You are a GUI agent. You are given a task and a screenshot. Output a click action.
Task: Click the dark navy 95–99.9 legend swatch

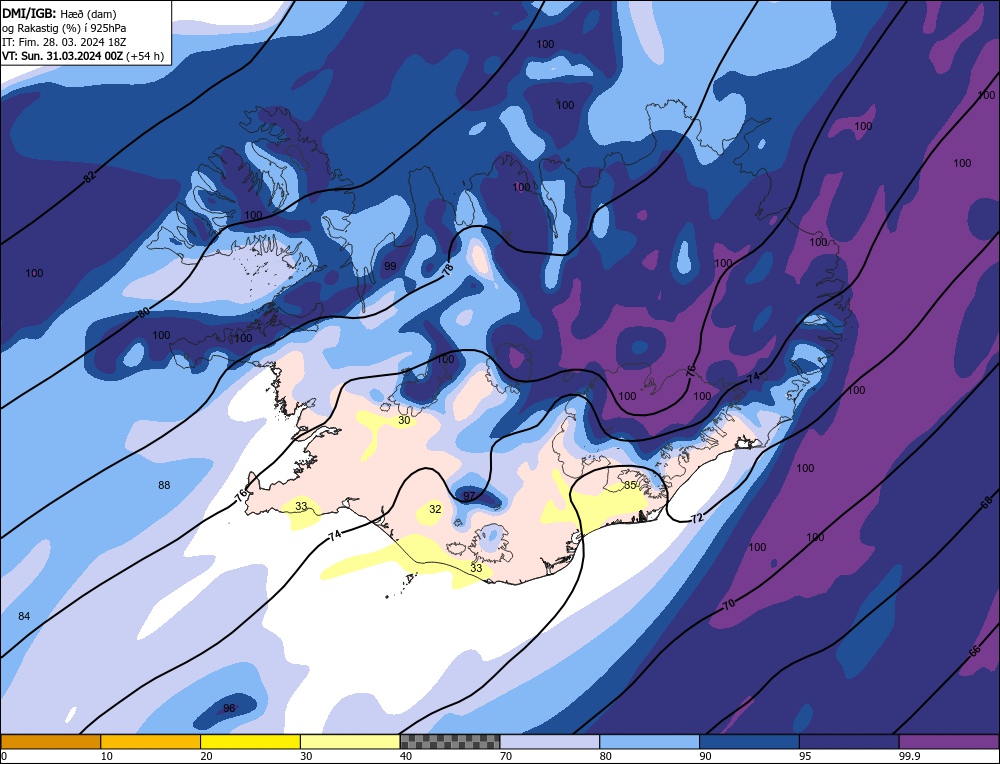coord(849,741)
